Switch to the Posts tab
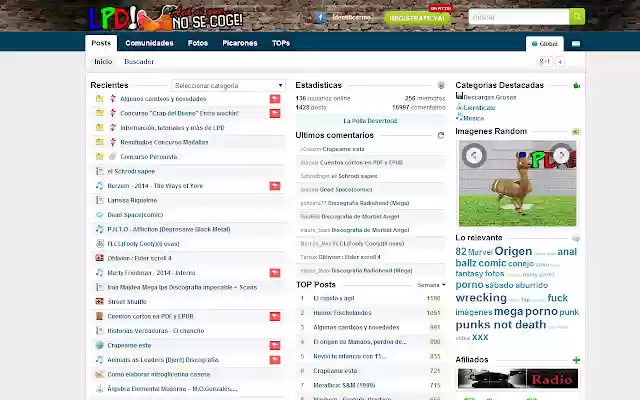 (x=101, y=43)
